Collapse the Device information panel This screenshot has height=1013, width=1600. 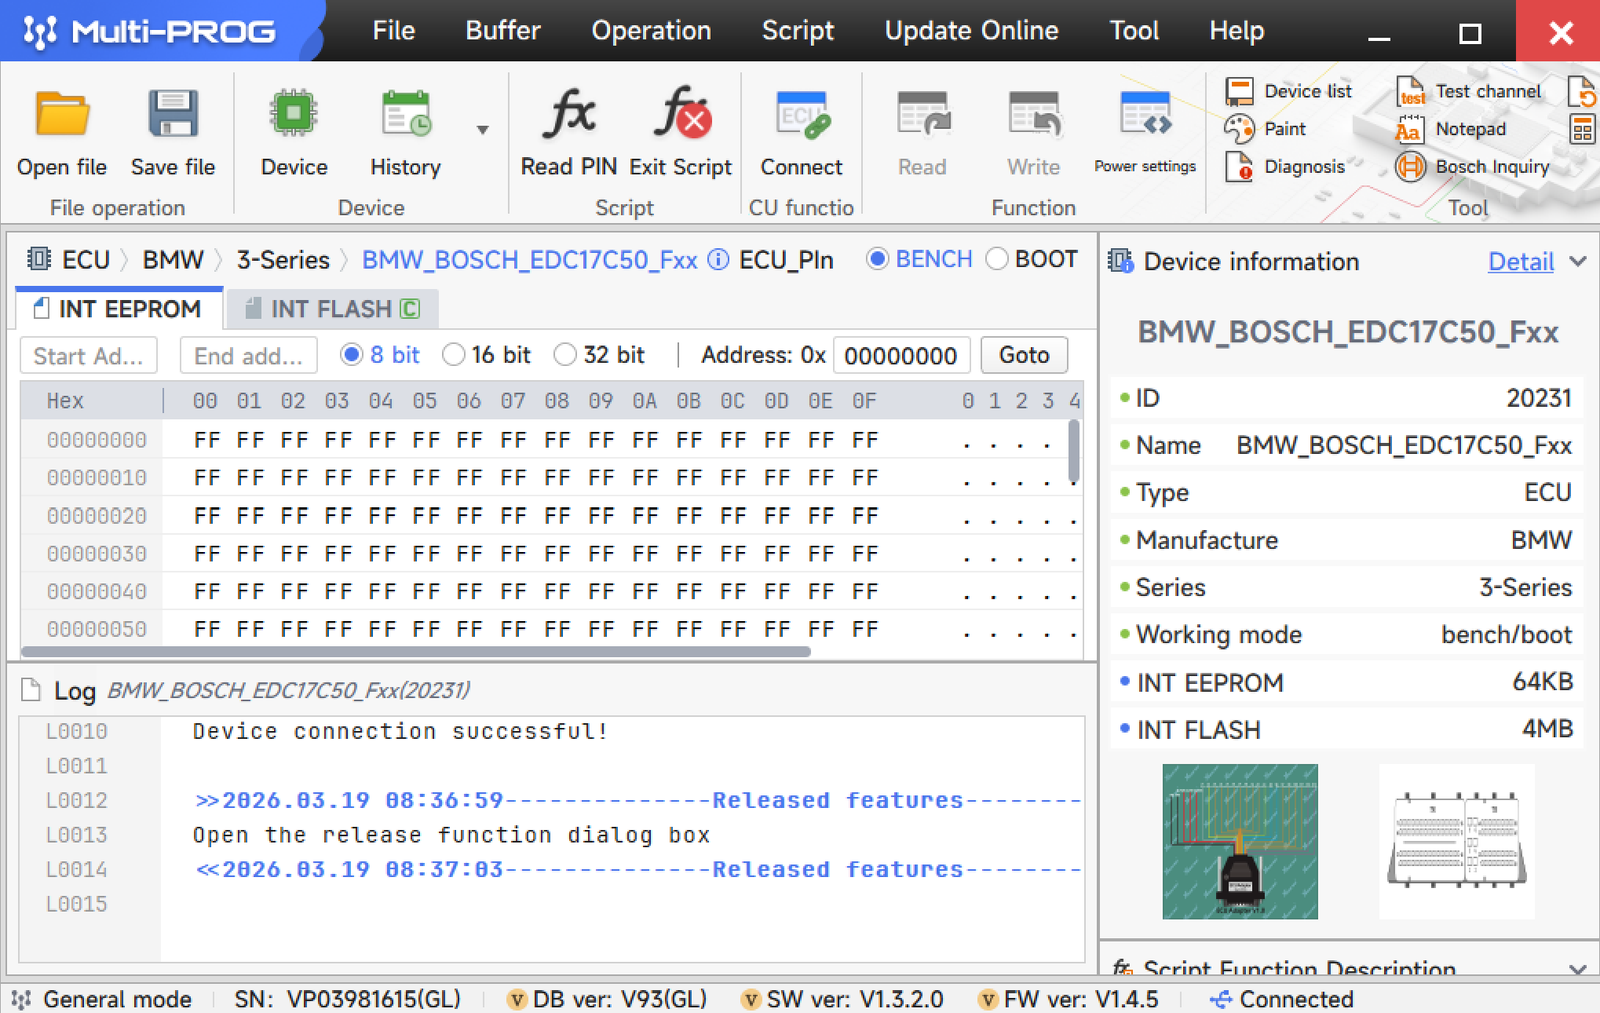(1578, 262)
